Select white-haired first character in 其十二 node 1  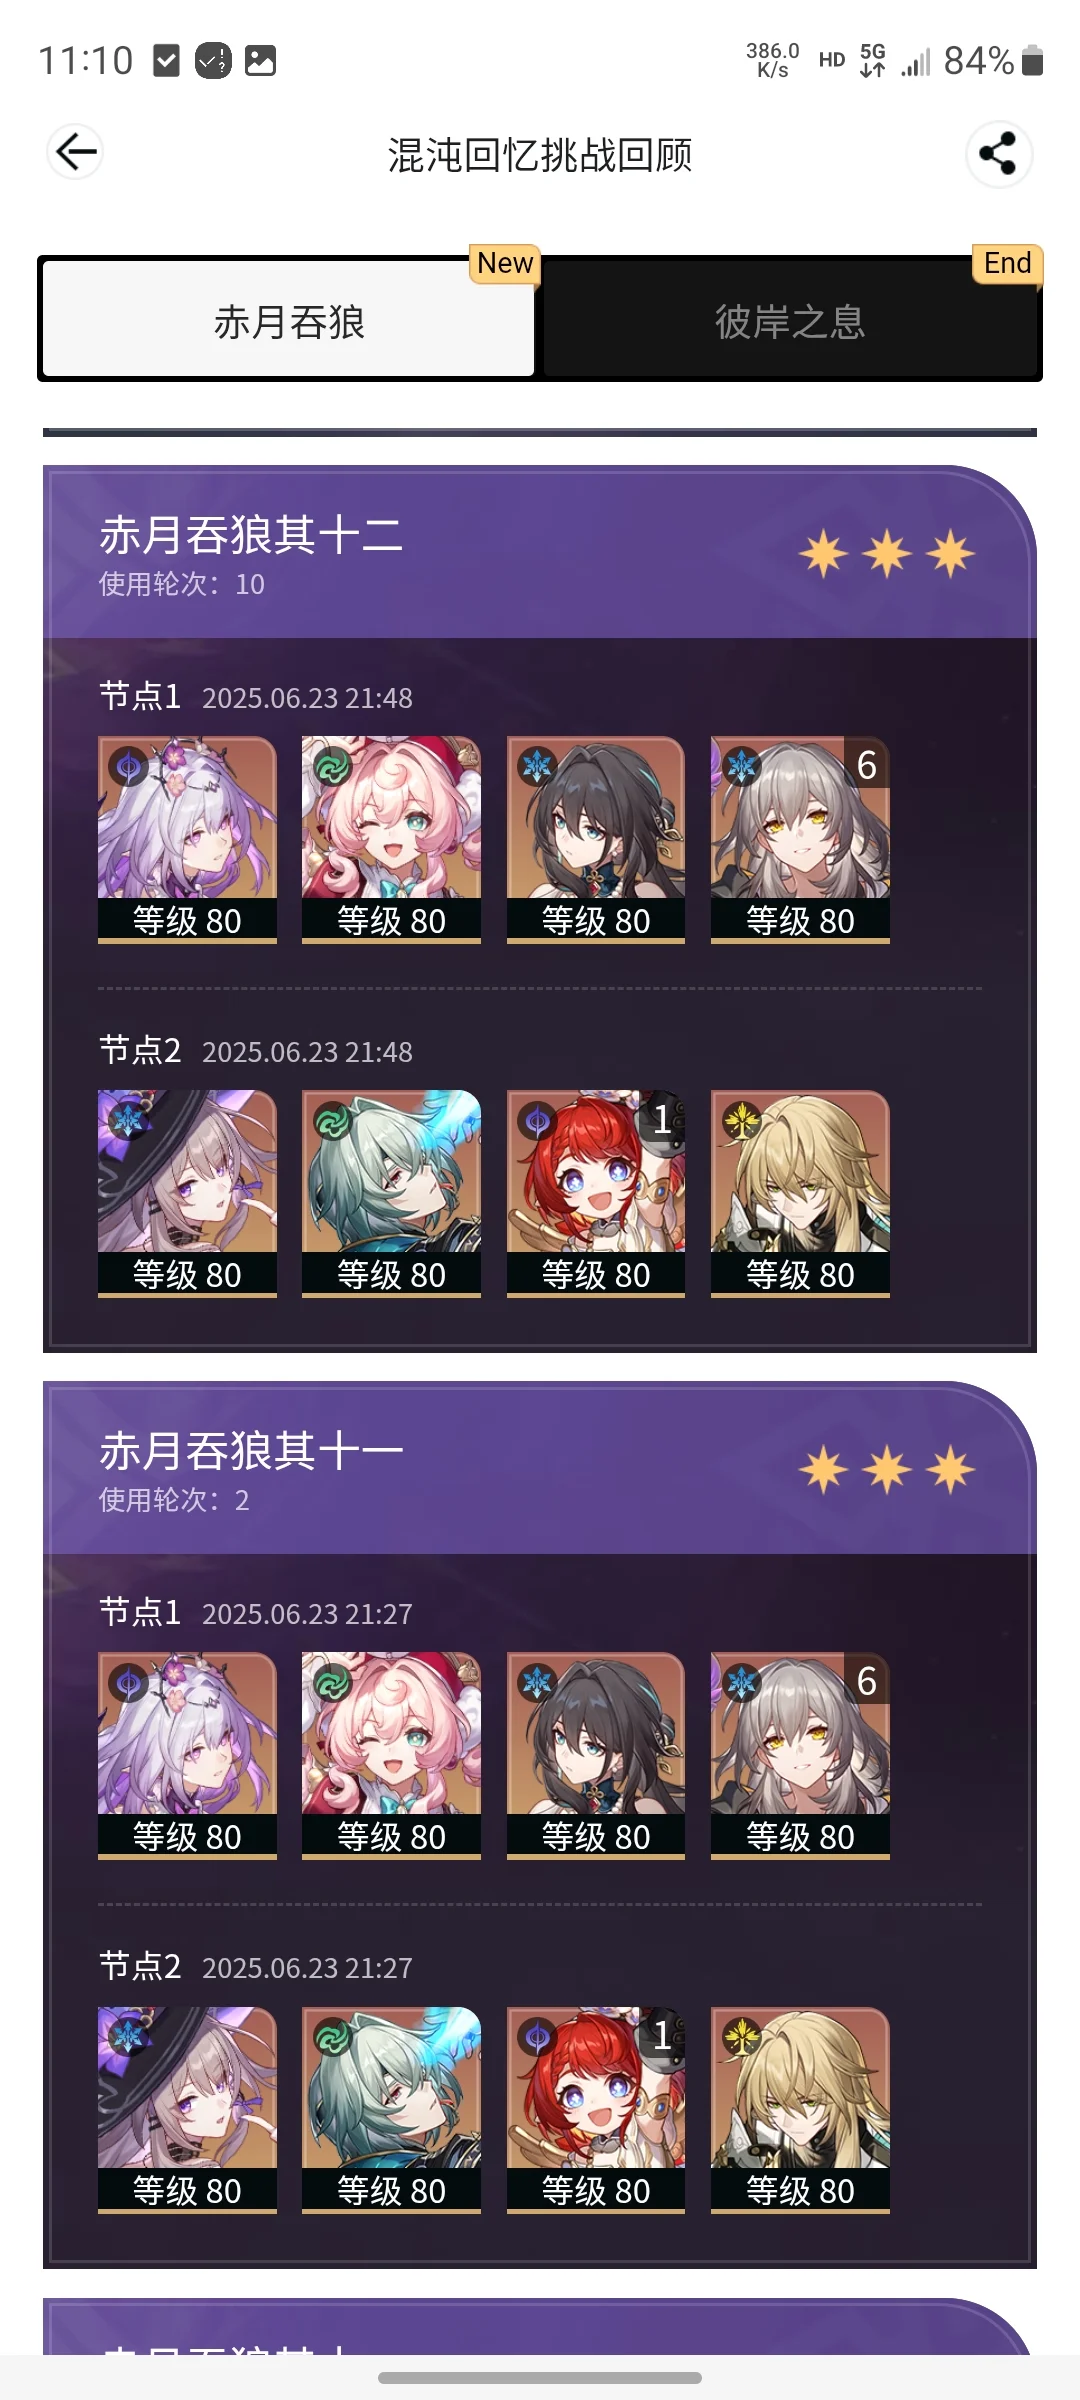[187, 840]
